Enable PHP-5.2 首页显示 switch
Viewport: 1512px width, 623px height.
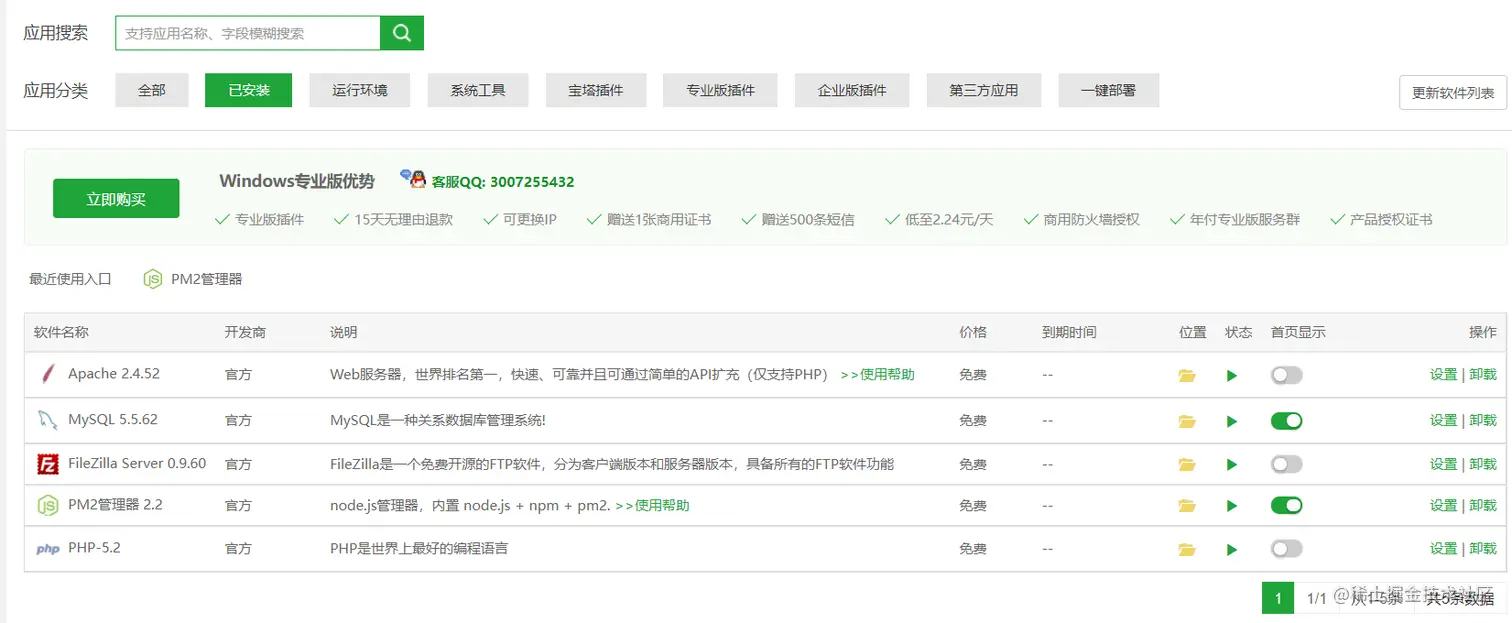[x=1287, y=549]
